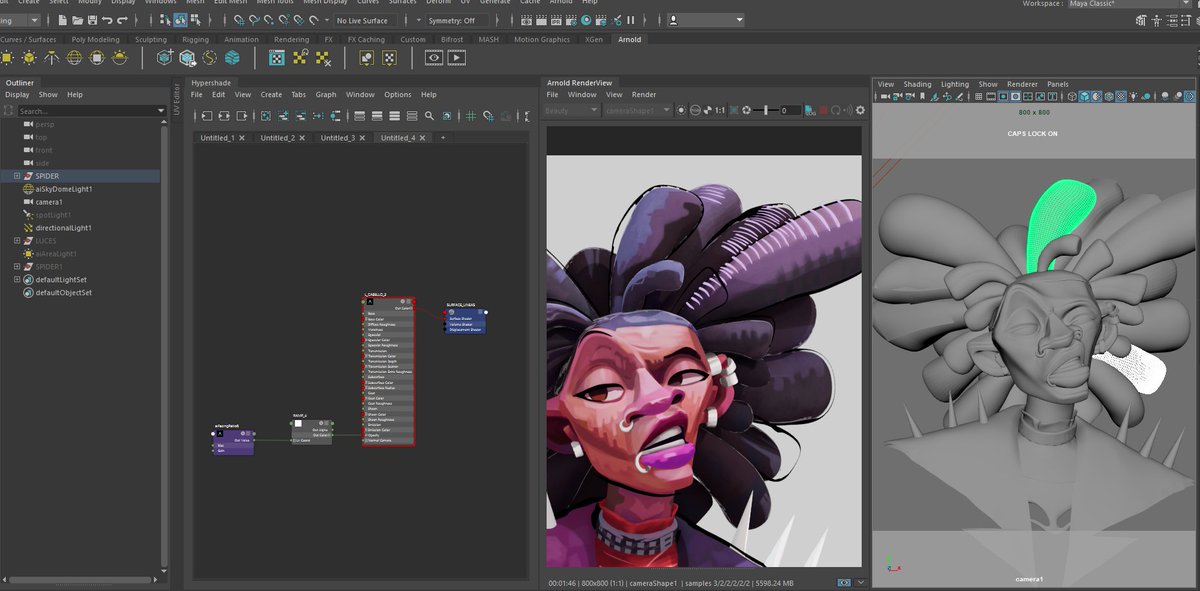Toggle the render pause icon in status line
This screenshot has width=1200, height=591.
631,19
